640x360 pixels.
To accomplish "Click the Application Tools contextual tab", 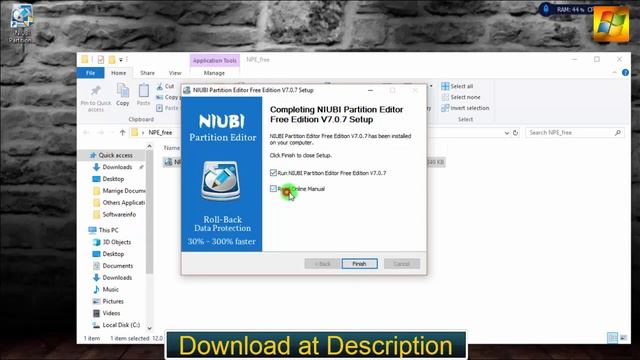I will click(215, 60).
